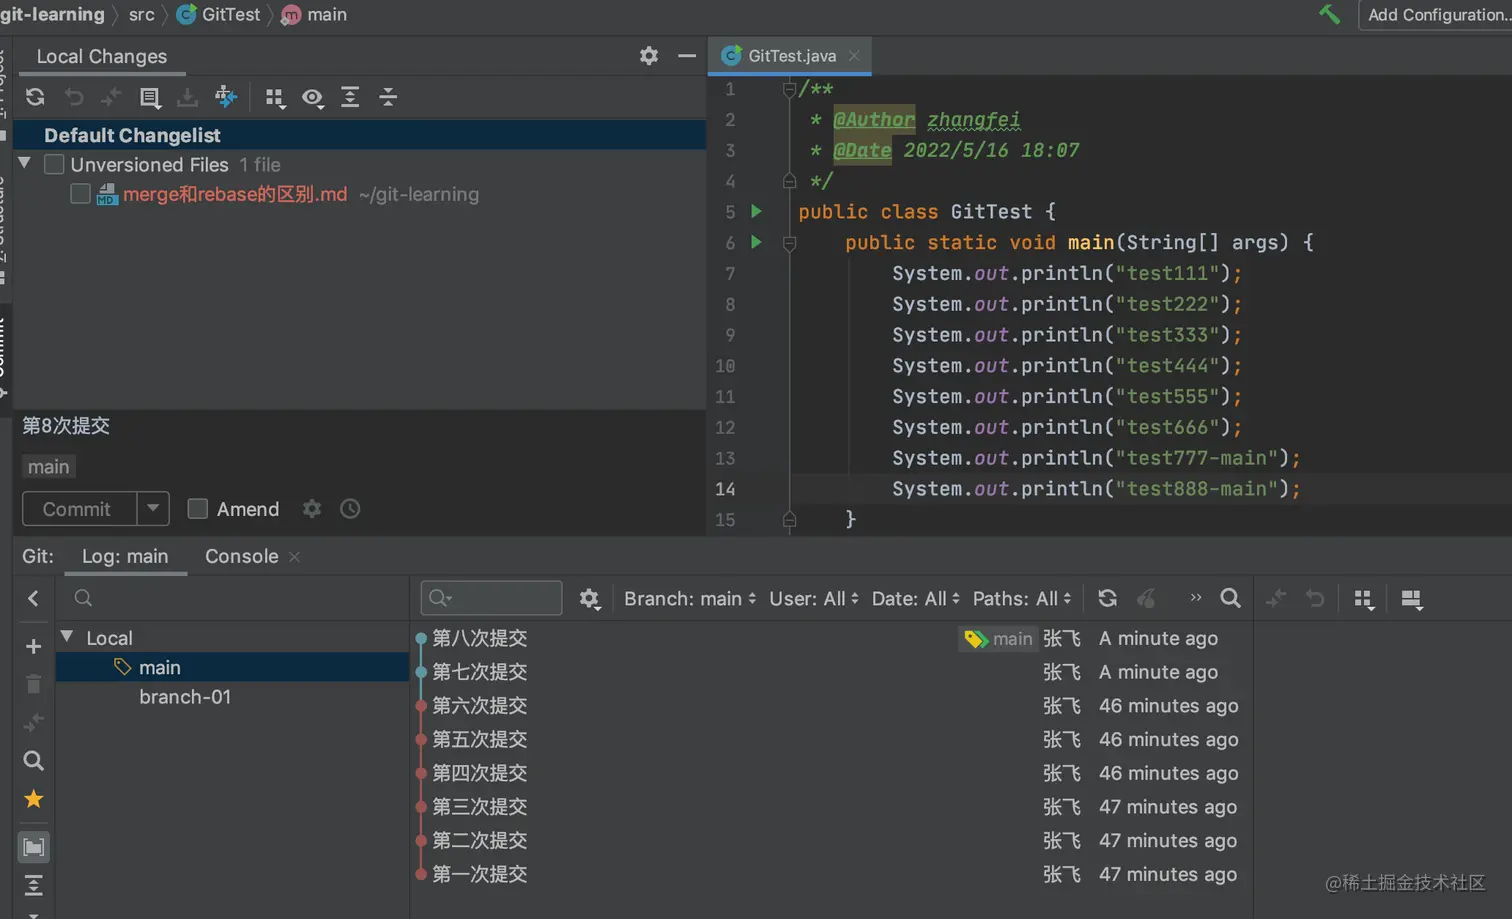Check the merge和rebase的区别.md file checkbox
Screen dimensions: 1512x919
pyautogui.click(x=80, y=194)
